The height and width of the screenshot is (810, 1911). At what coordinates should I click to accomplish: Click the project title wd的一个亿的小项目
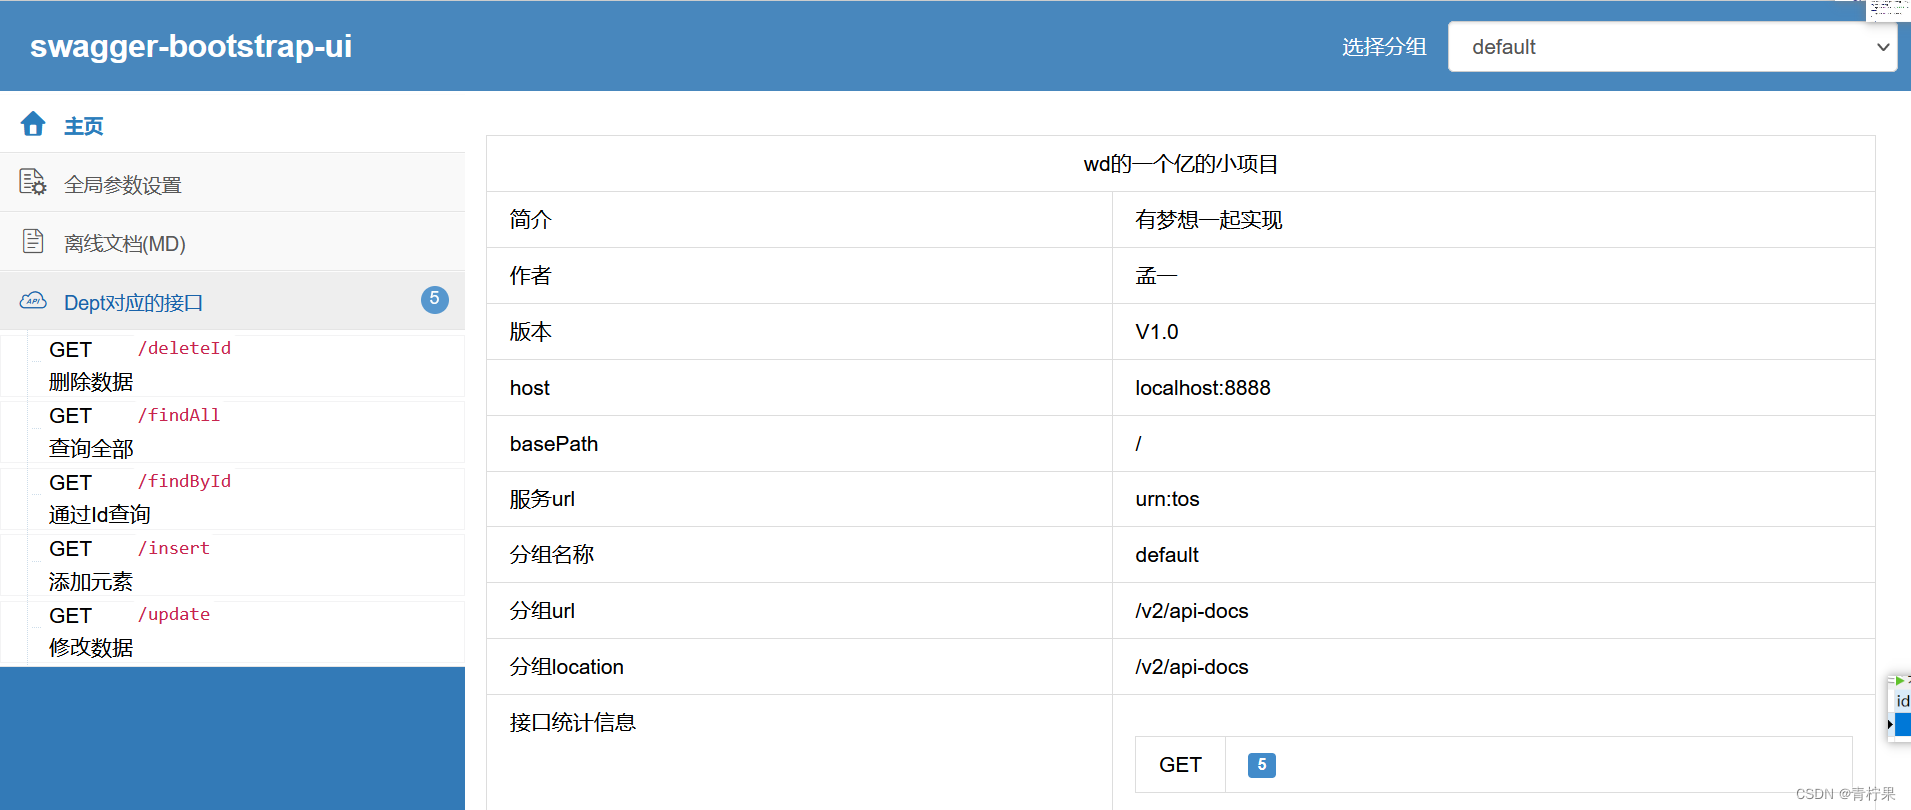point(1181,164)
